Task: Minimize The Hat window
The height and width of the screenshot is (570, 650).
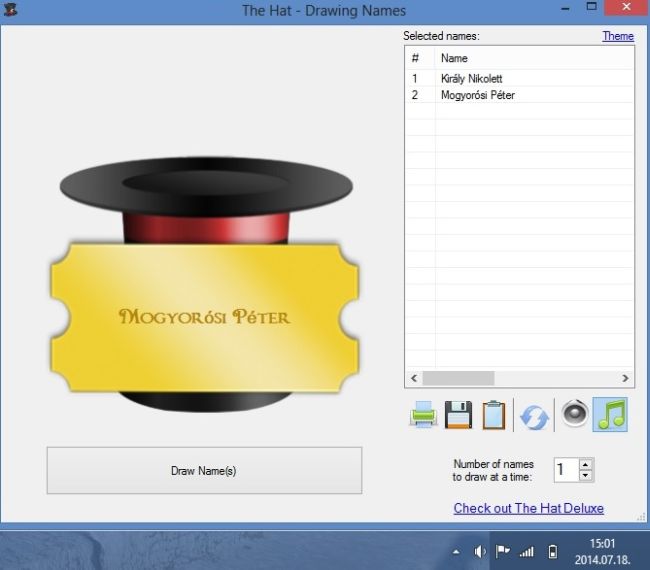Action: (x=566, y=8)
